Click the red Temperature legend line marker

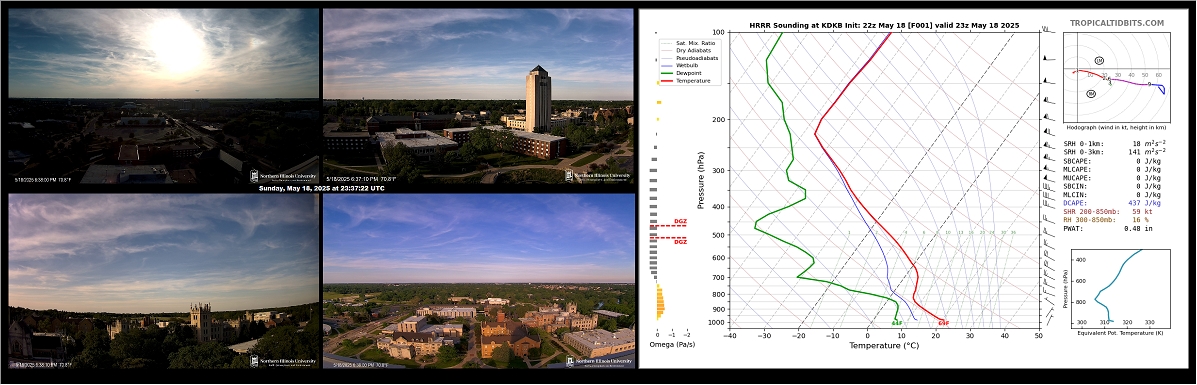point(666,81)
